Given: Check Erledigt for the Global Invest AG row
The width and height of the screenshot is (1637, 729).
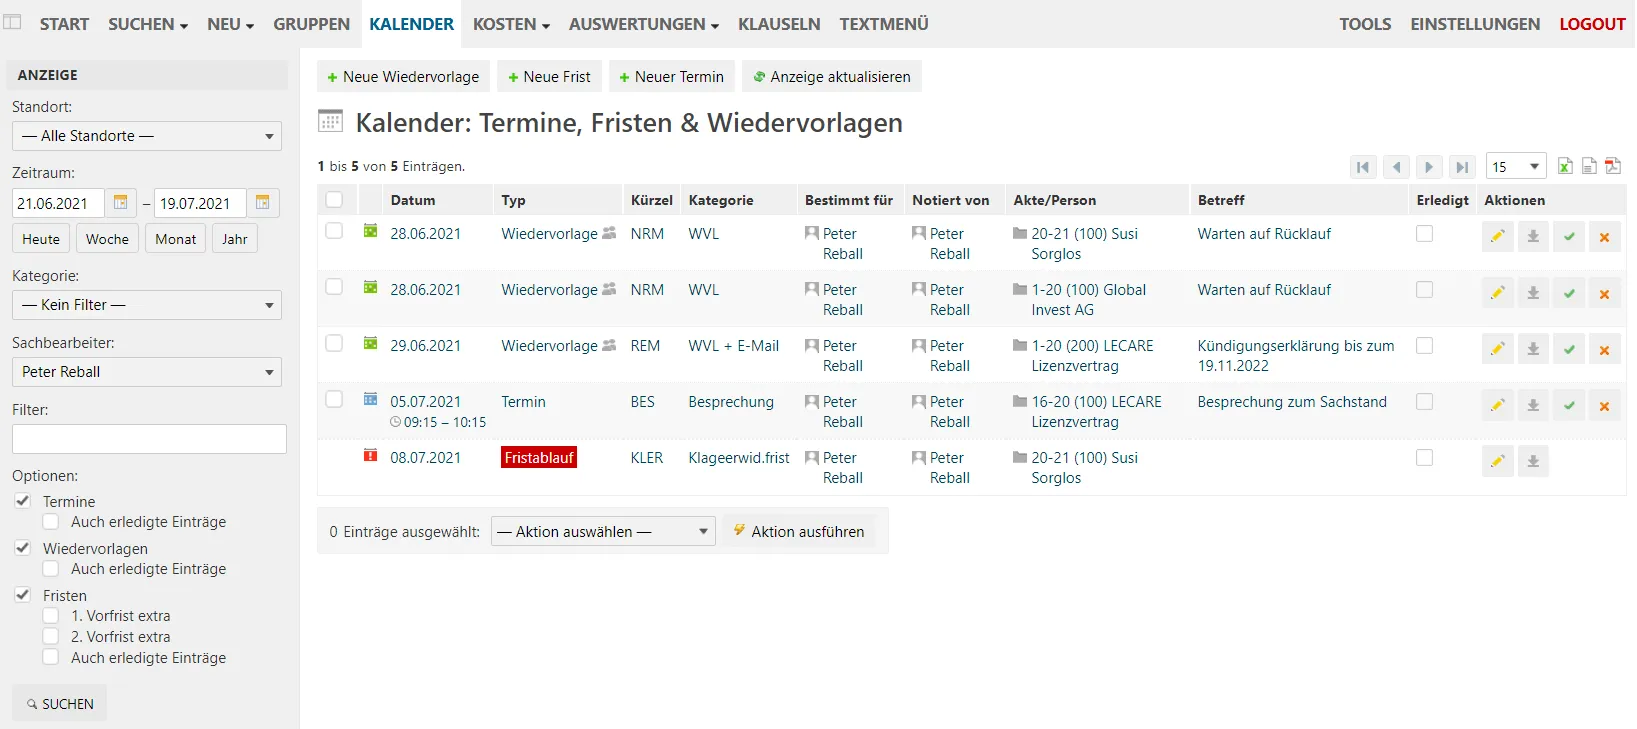Looking at the screenshot, I should 1424,289.
